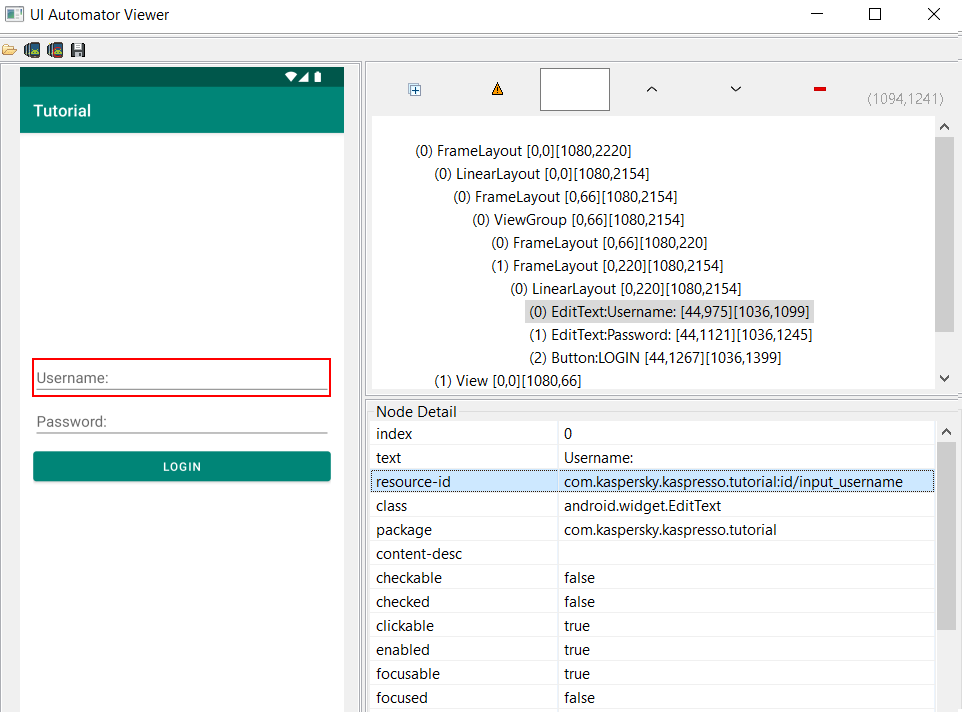
Task: Save the snapshot with floppy disk icon
Action: (78, 50)
